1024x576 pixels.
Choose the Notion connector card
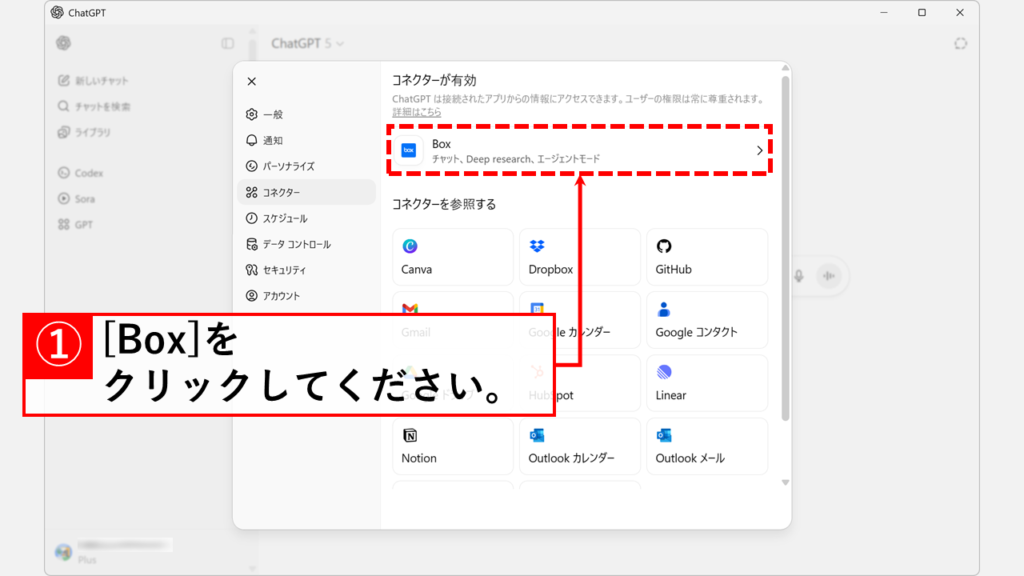point(453,447)
